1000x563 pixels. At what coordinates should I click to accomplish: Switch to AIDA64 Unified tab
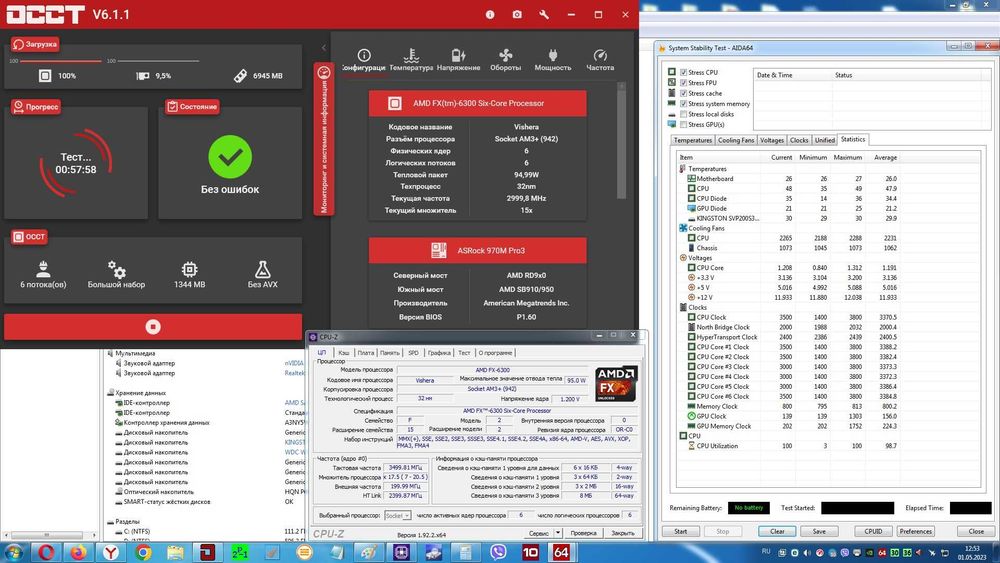[825, 140]
